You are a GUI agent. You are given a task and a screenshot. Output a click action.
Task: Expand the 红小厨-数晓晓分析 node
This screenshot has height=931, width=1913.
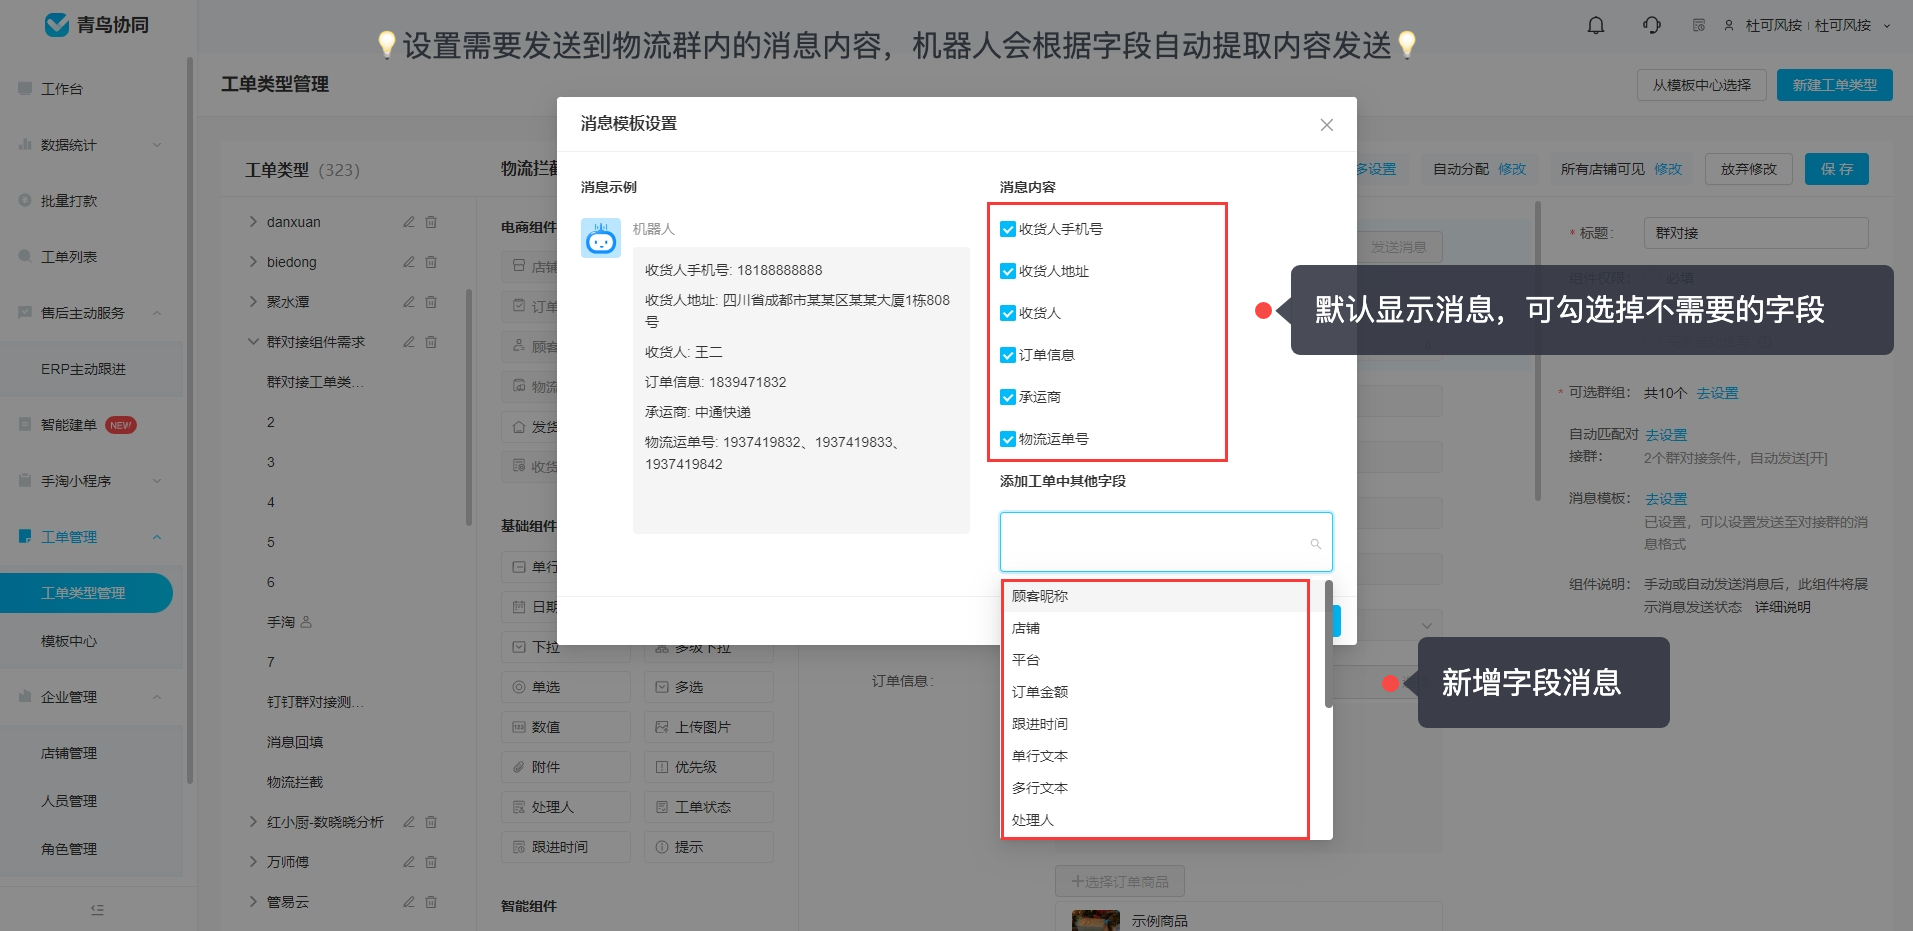(253, 822)
